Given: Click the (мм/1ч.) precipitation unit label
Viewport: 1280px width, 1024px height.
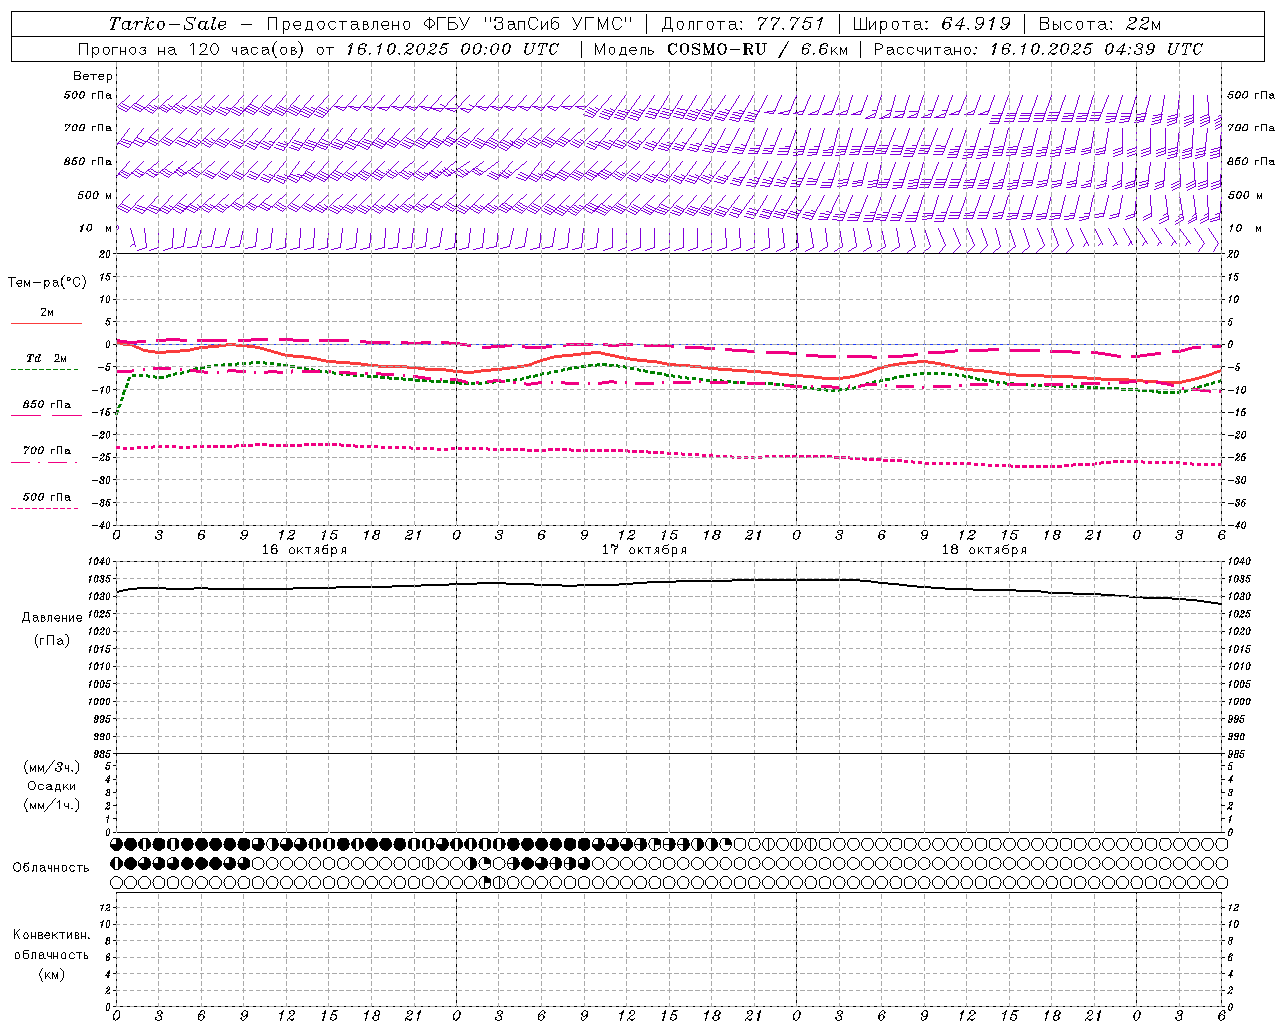Looking at the screenshot, I should pyautogui.click(x=52, y=805).
